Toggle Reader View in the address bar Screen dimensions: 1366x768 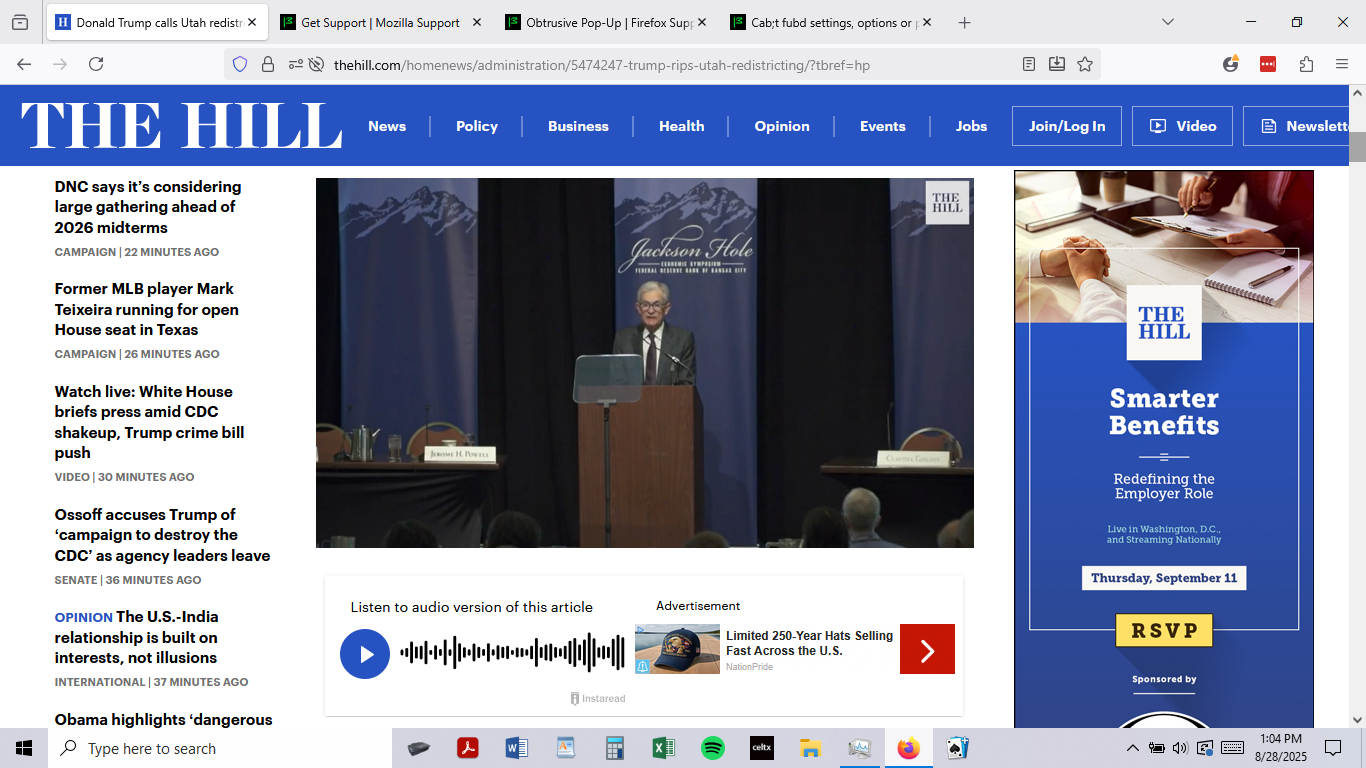(1029, 64)
